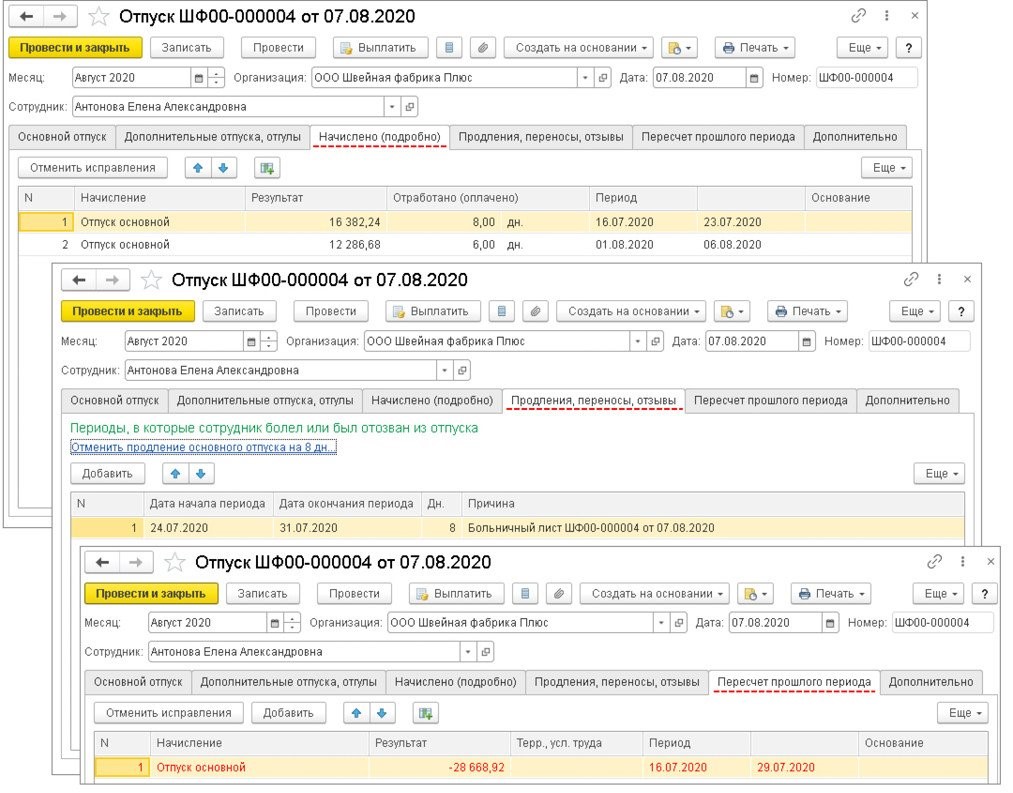This screenshot has height=793, width=1013.
Task: Switch to Основной отпуск tab in top window
Action: click(62, 137)
